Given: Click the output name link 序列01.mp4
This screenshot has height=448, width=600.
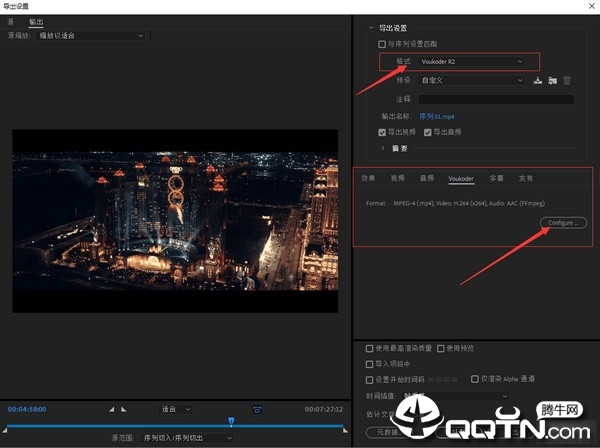Looking at the screenshot, I should (x=437, y=116).
